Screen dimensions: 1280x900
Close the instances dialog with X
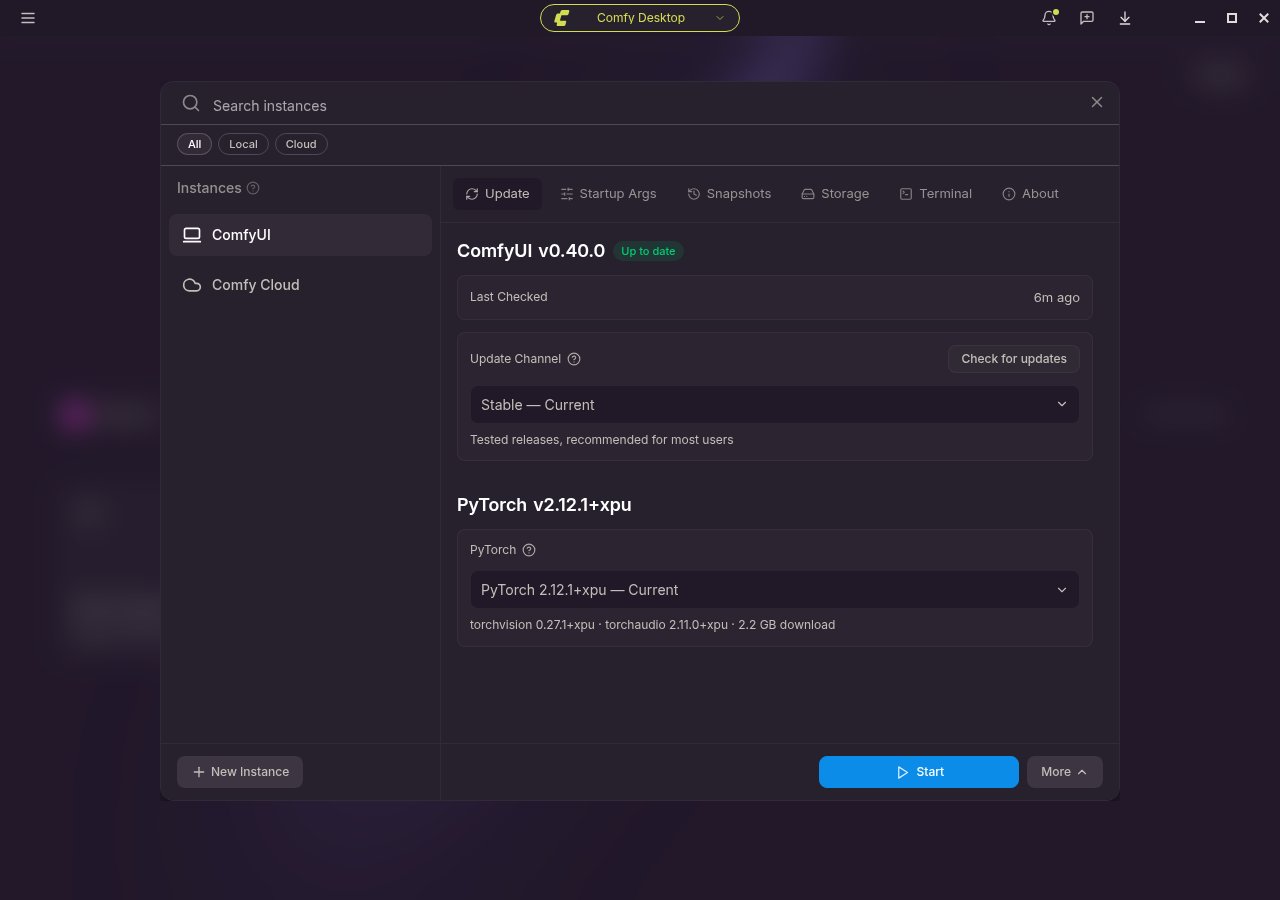[x=1097, y=102]
